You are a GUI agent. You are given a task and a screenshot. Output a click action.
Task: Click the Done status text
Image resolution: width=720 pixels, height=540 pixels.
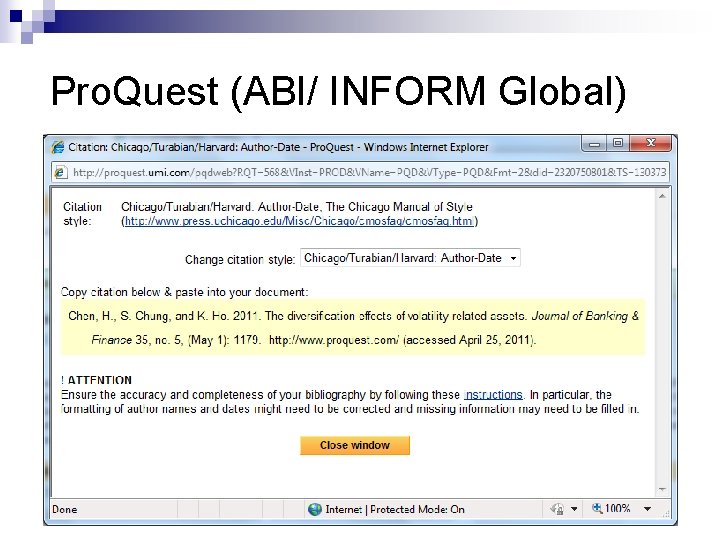click(65, 509)
